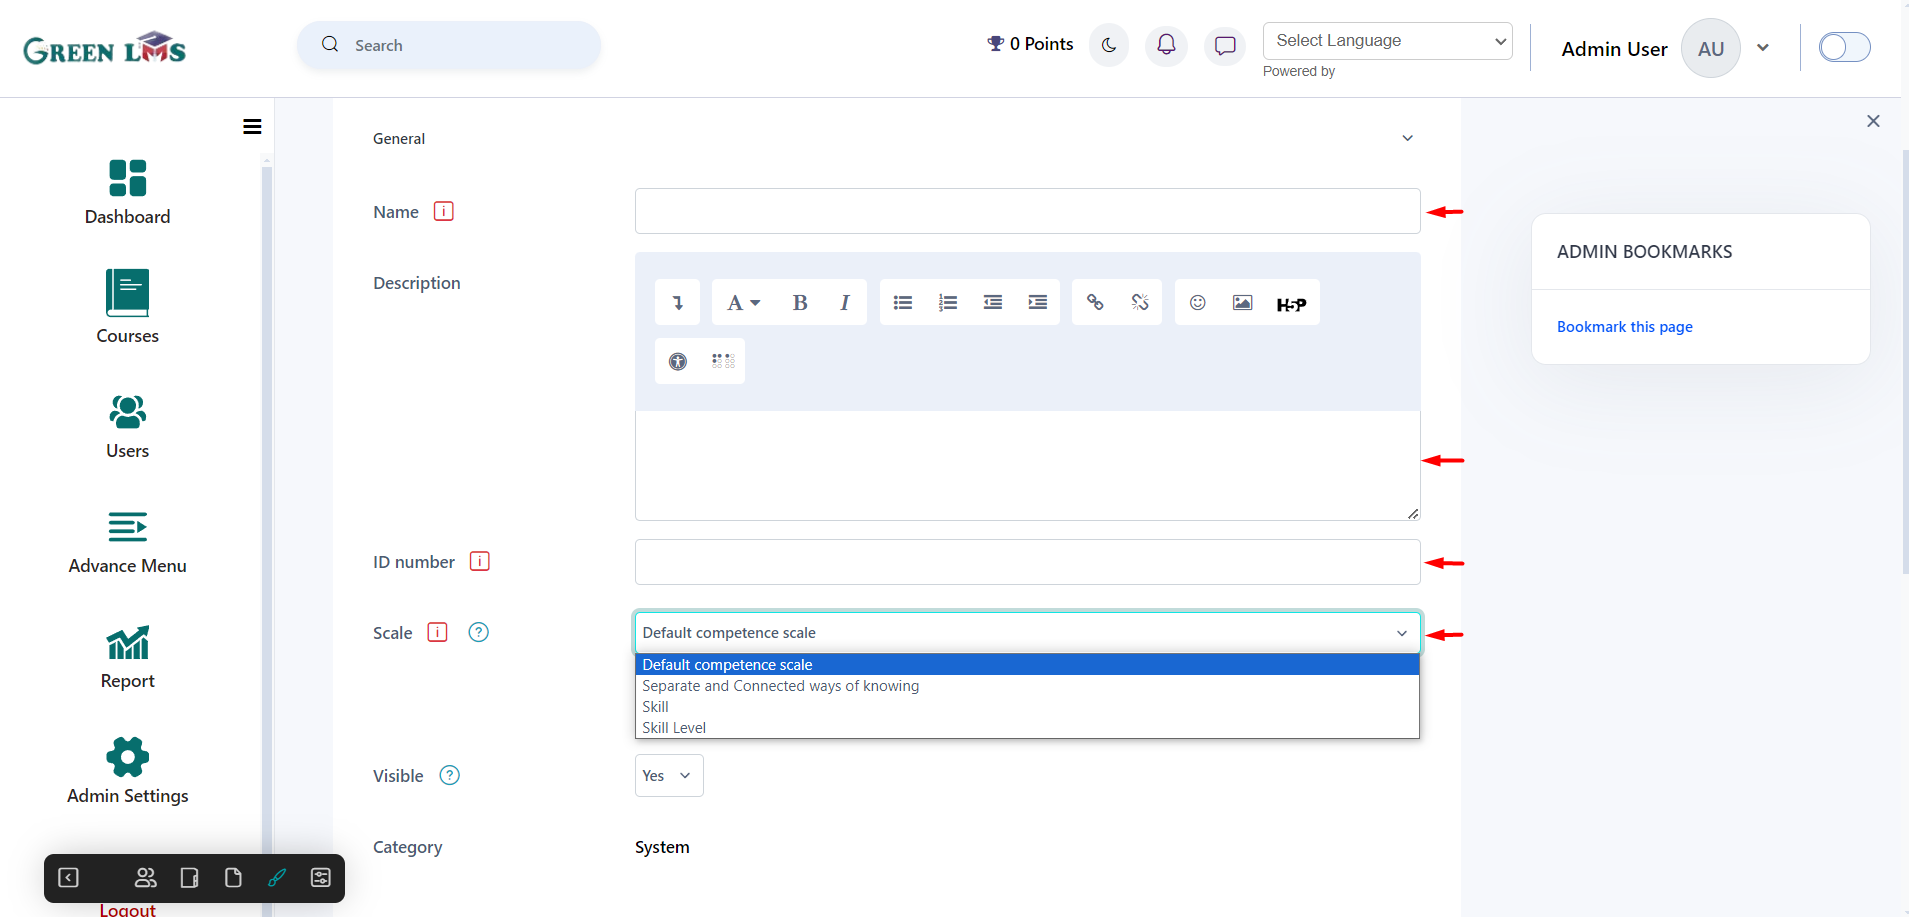
Task: Open the paragraph styles menu
Action: (x=743, y=303)
